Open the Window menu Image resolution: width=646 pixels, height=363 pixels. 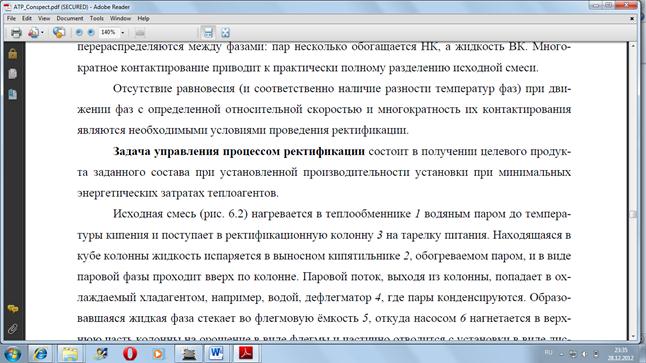point(120,19)
